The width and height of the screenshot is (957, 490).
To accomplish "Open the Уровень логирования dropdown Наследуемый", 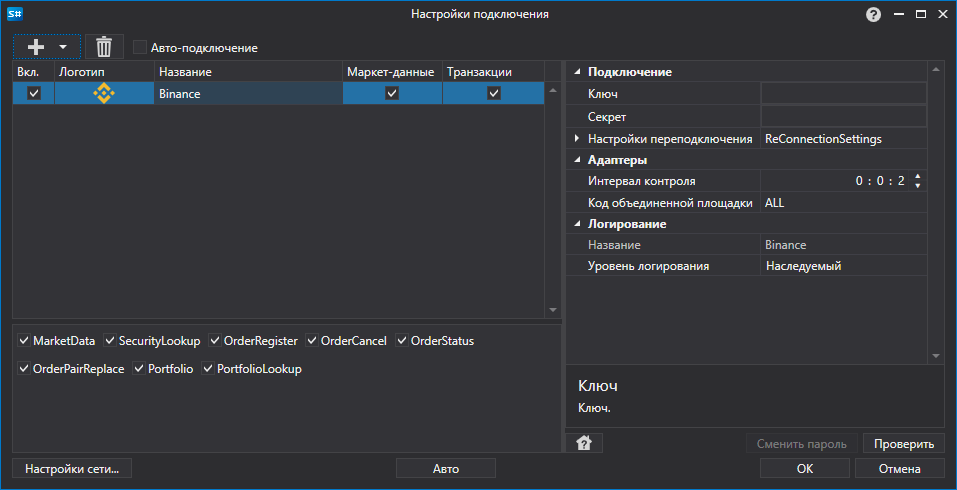I will (843, 266).
